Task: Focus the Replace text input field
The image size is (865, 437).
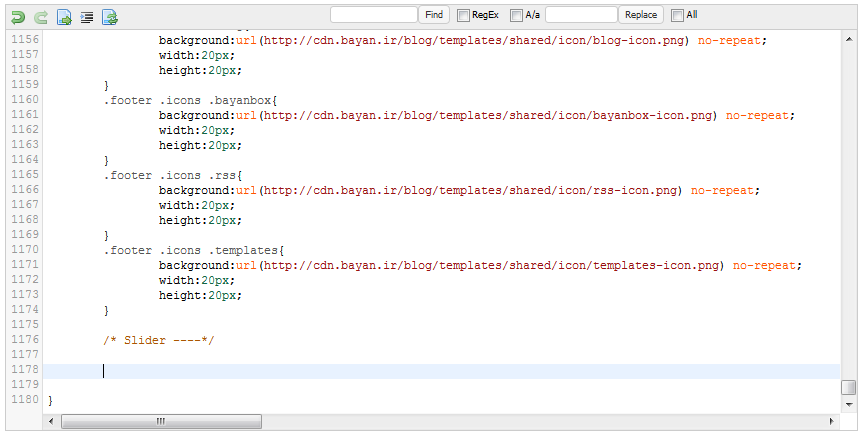Action: coord(581,15)
